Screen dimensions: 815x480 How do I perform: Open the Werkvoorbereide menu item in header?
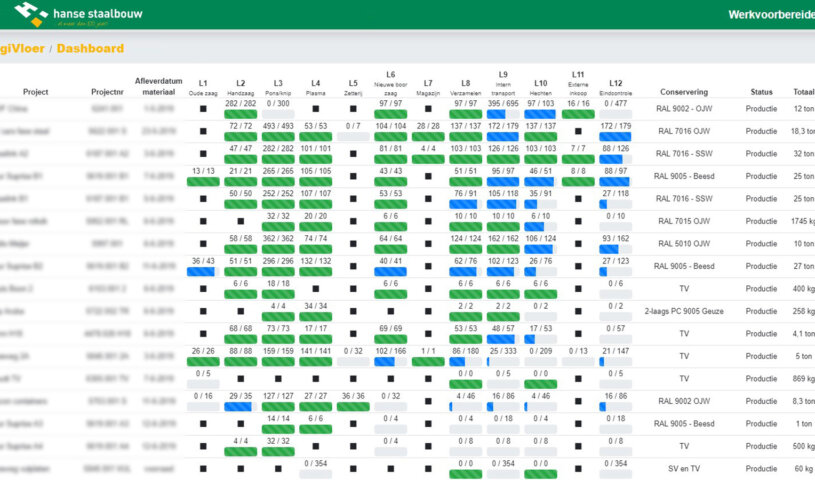point(771,15)
